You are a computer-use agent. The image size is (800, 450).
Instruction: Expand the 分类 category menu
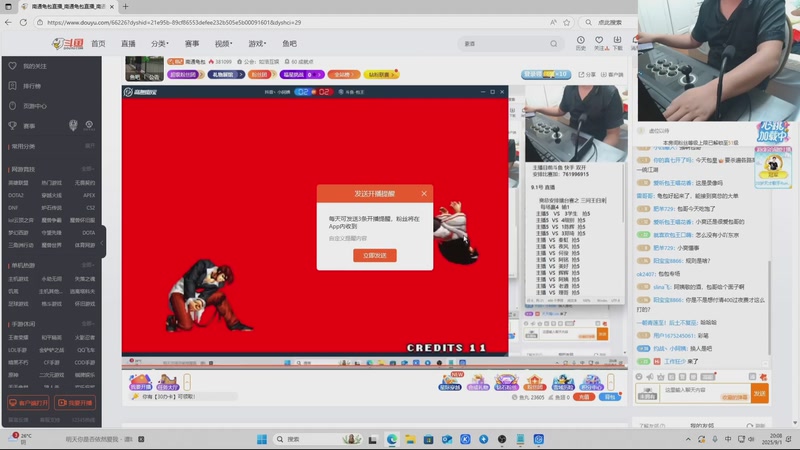tap(159, 44)
